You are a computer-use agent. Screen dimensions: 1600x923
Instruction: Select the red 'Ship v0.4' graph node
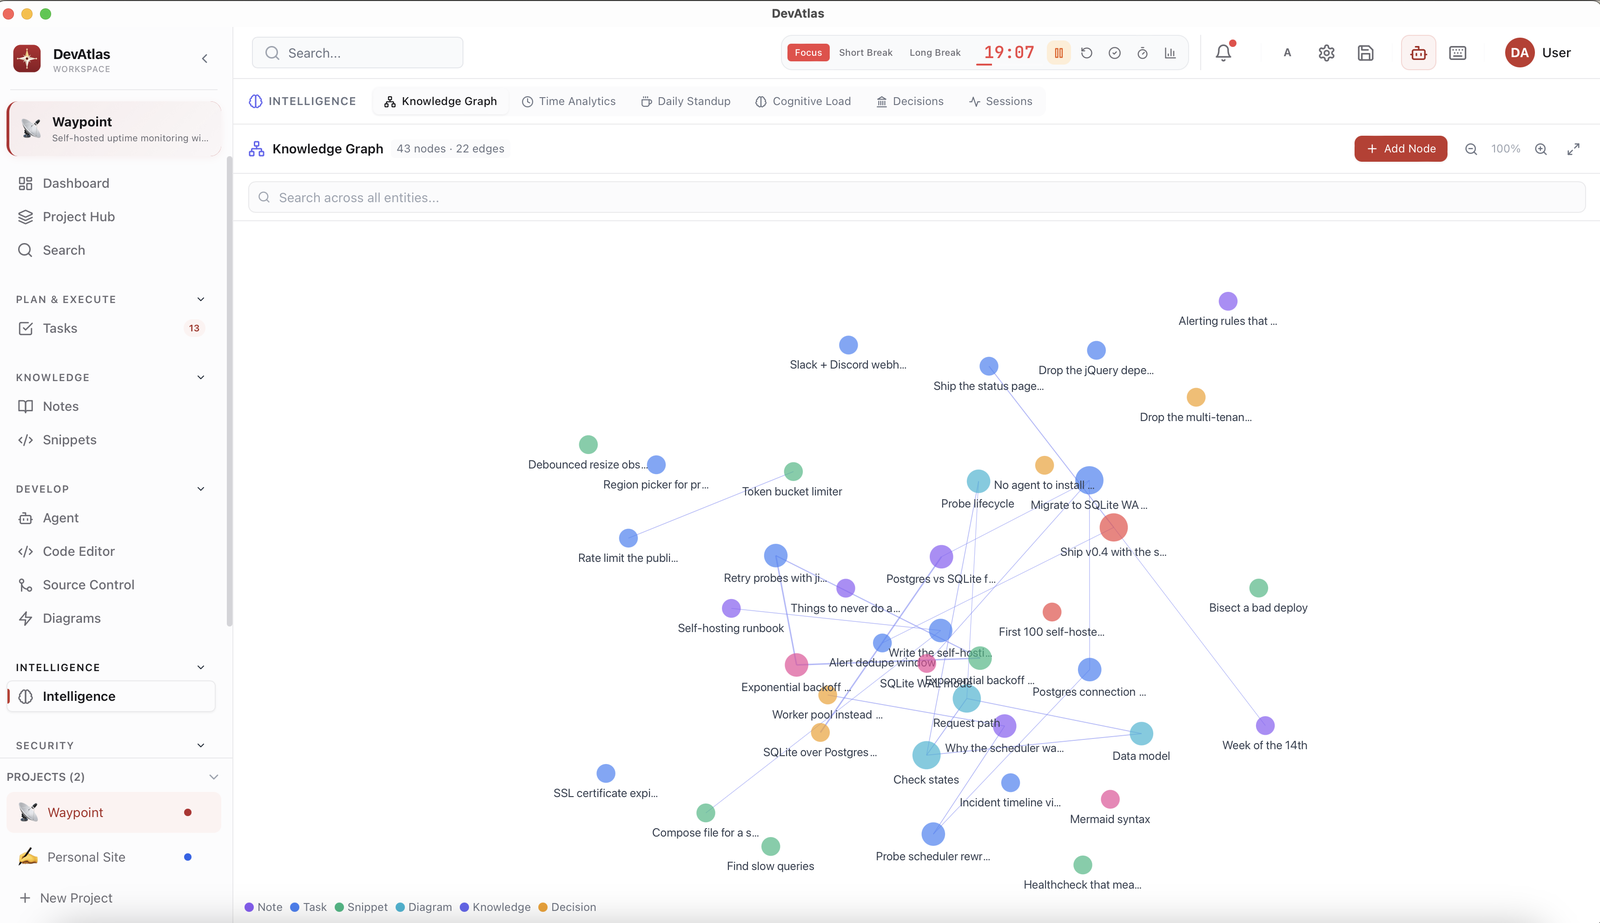[1113, 527]
